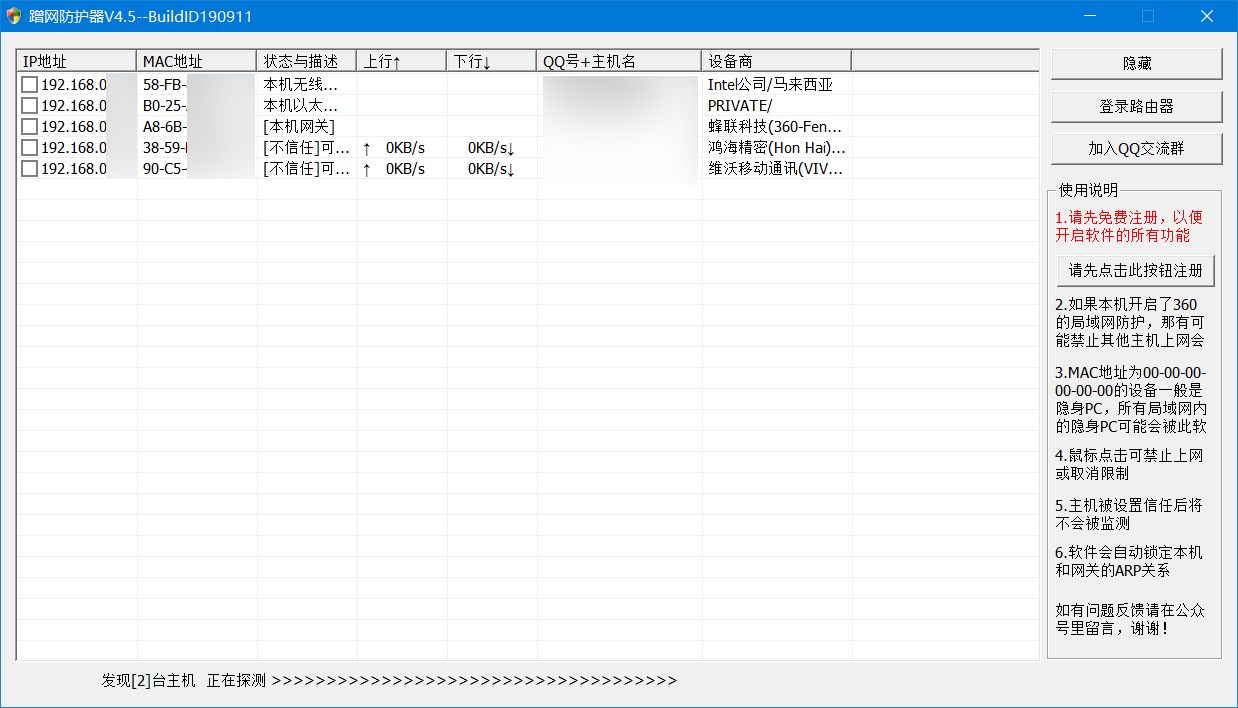Click the 鸿海精密(Hon Hai)… vendor cell
The width and height of the screenshot is (1238, 708).
pyautogui.click(x=776, y=148)
